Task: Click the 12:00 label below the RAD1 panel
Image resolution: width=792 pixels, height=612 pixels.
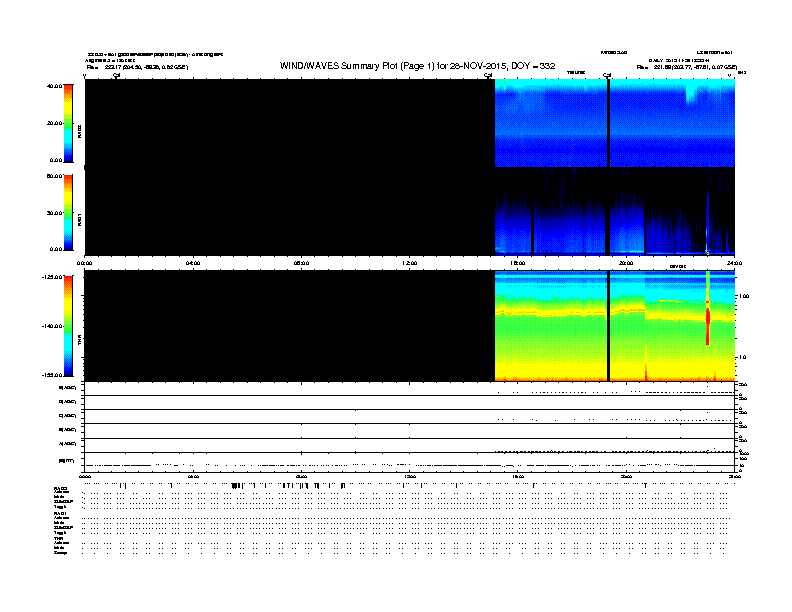Action: click(410, 263)
